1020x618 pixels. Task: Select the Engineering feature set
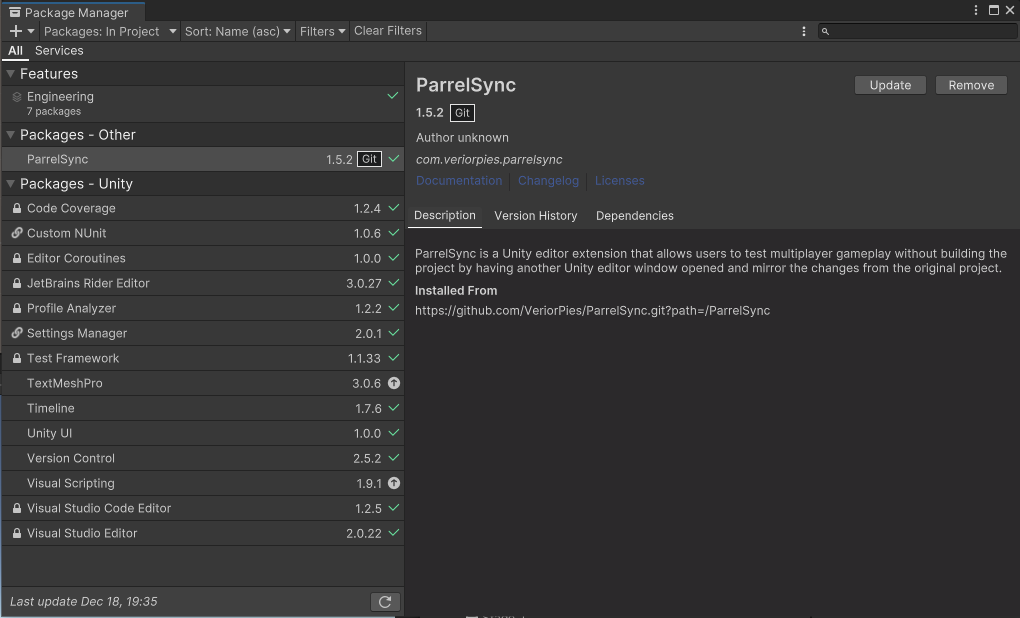[x=203, y=103]
